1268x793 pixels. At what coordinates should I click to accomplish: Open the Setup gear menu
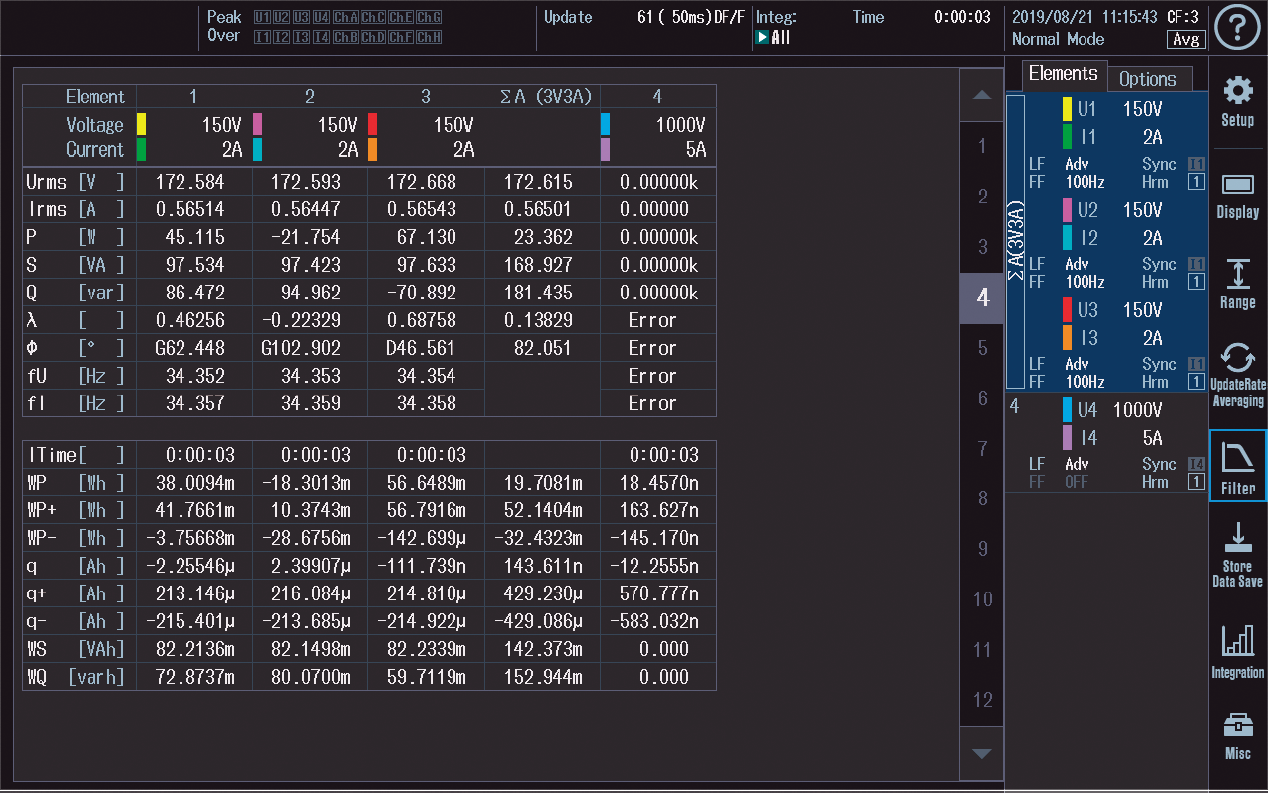[1238, 101]
